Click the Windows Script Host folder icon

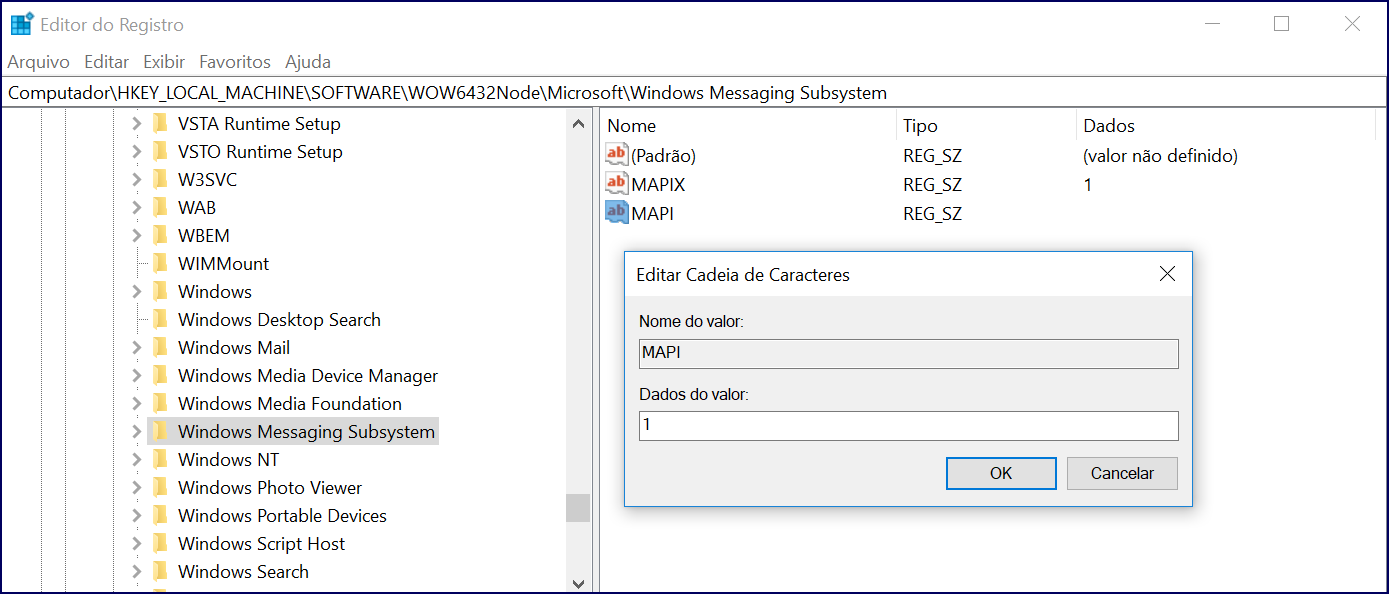[160, 544]
